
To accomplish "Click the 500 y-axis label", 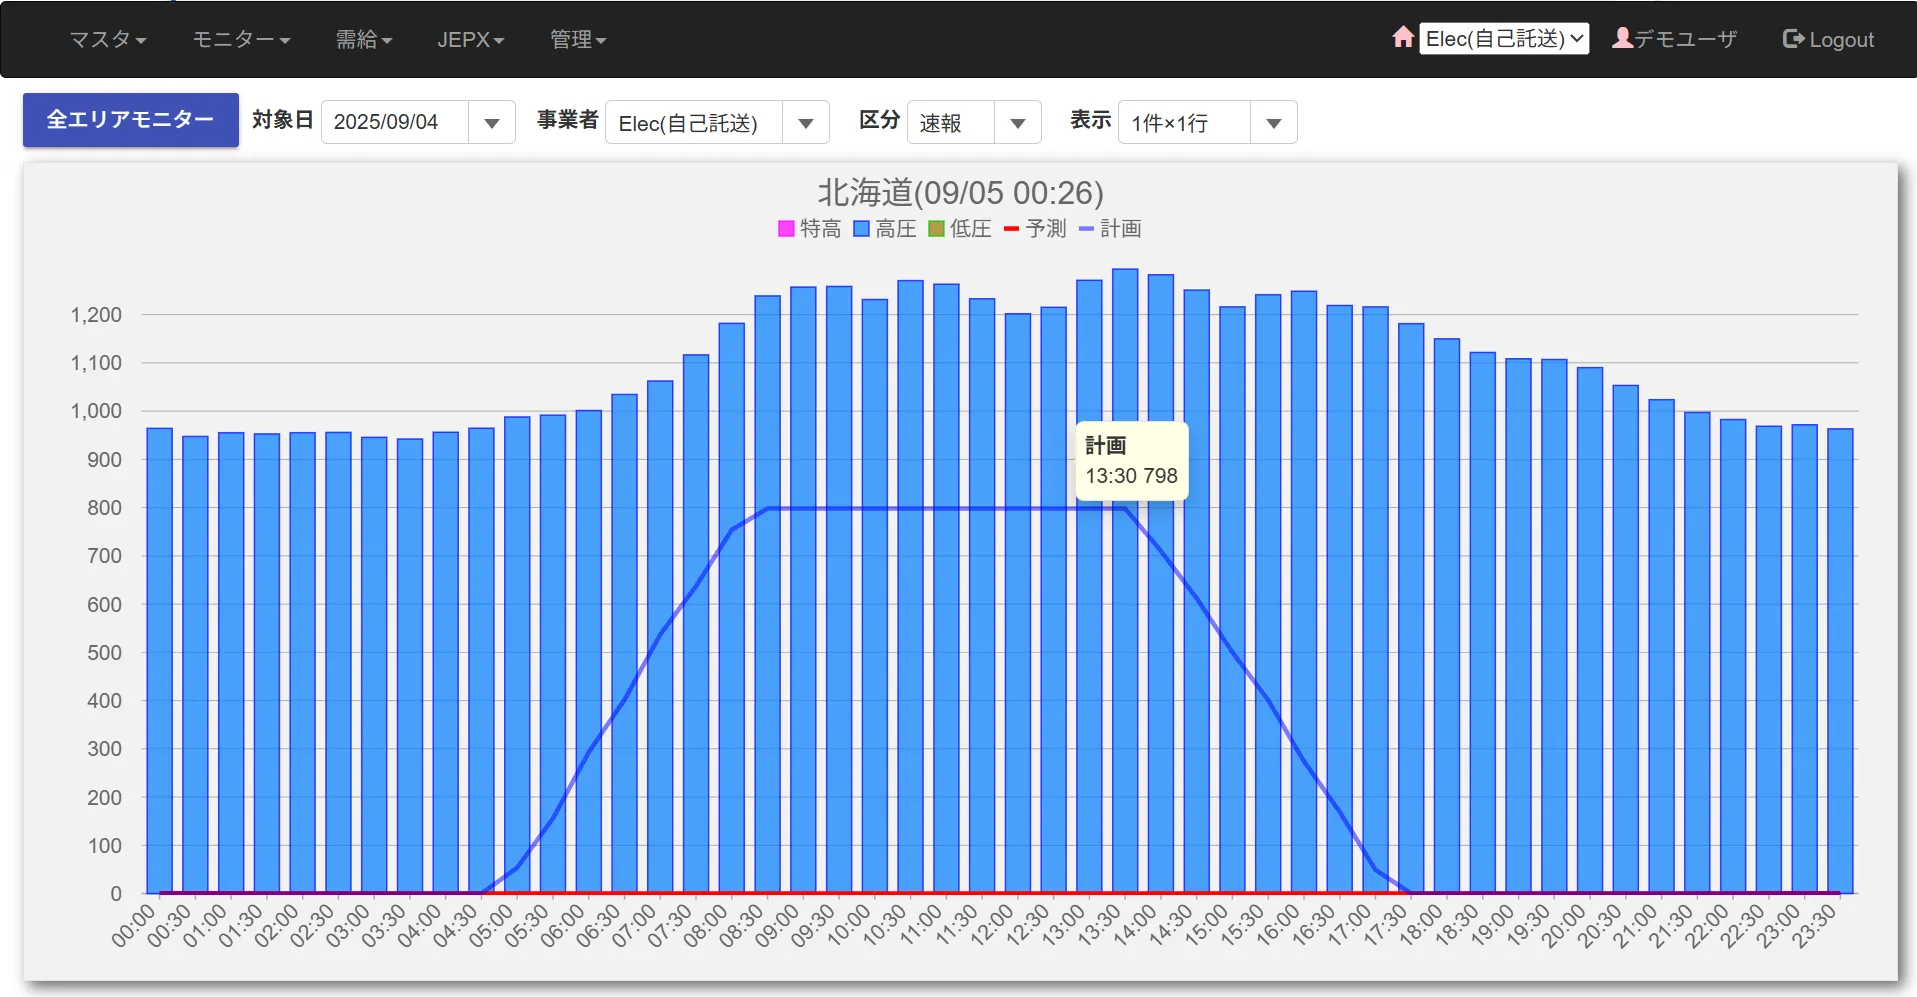I will coord(104,653).
